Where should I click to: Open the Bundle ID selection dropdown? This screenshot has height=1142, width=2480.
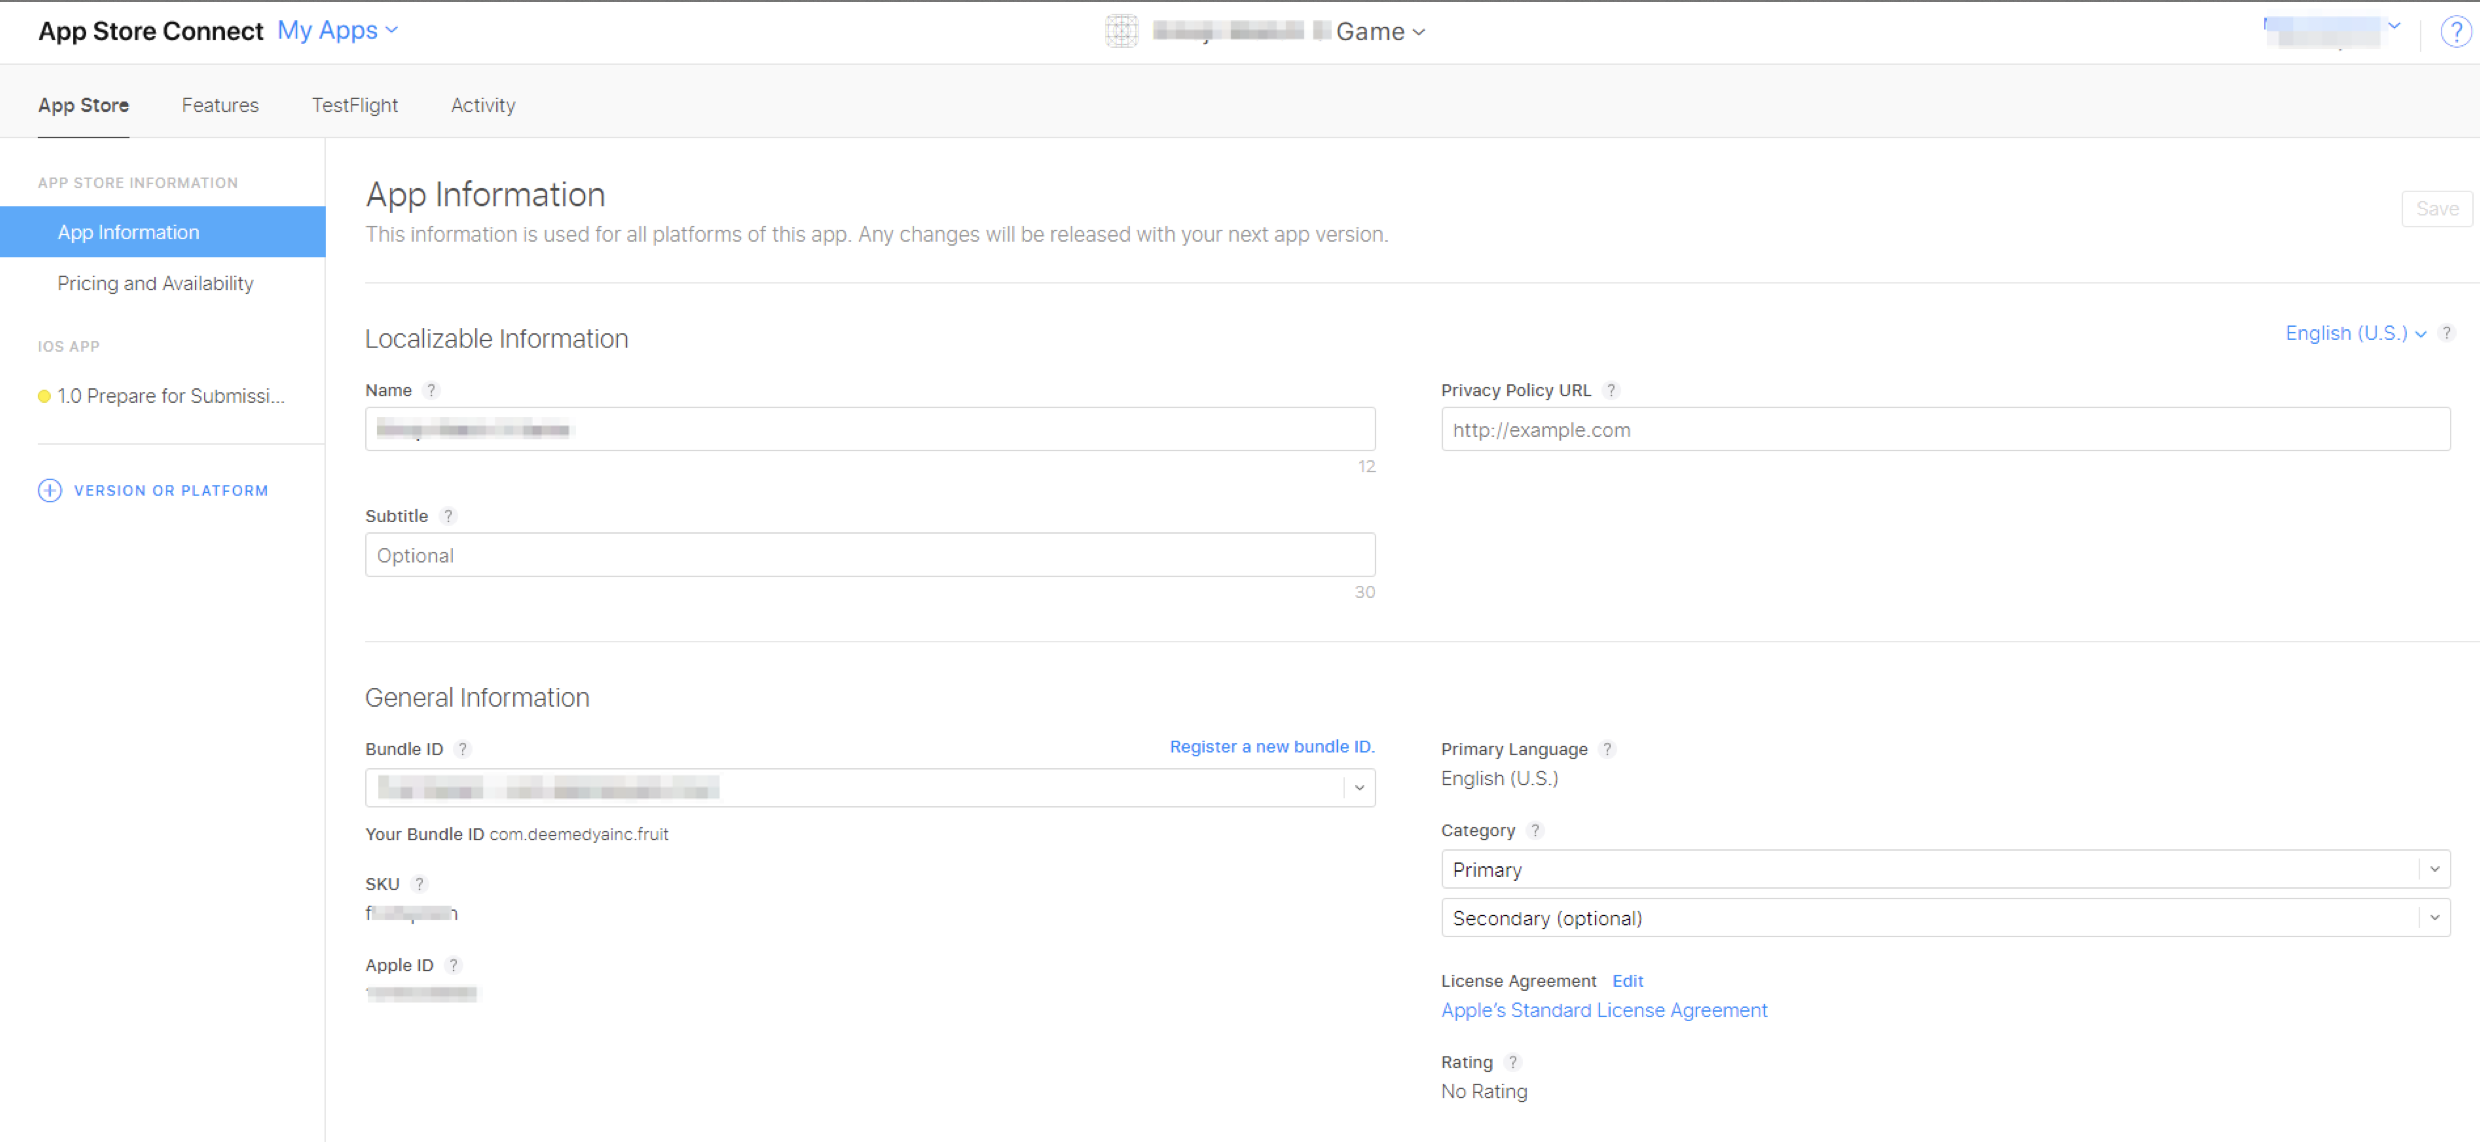[1359, 788]
